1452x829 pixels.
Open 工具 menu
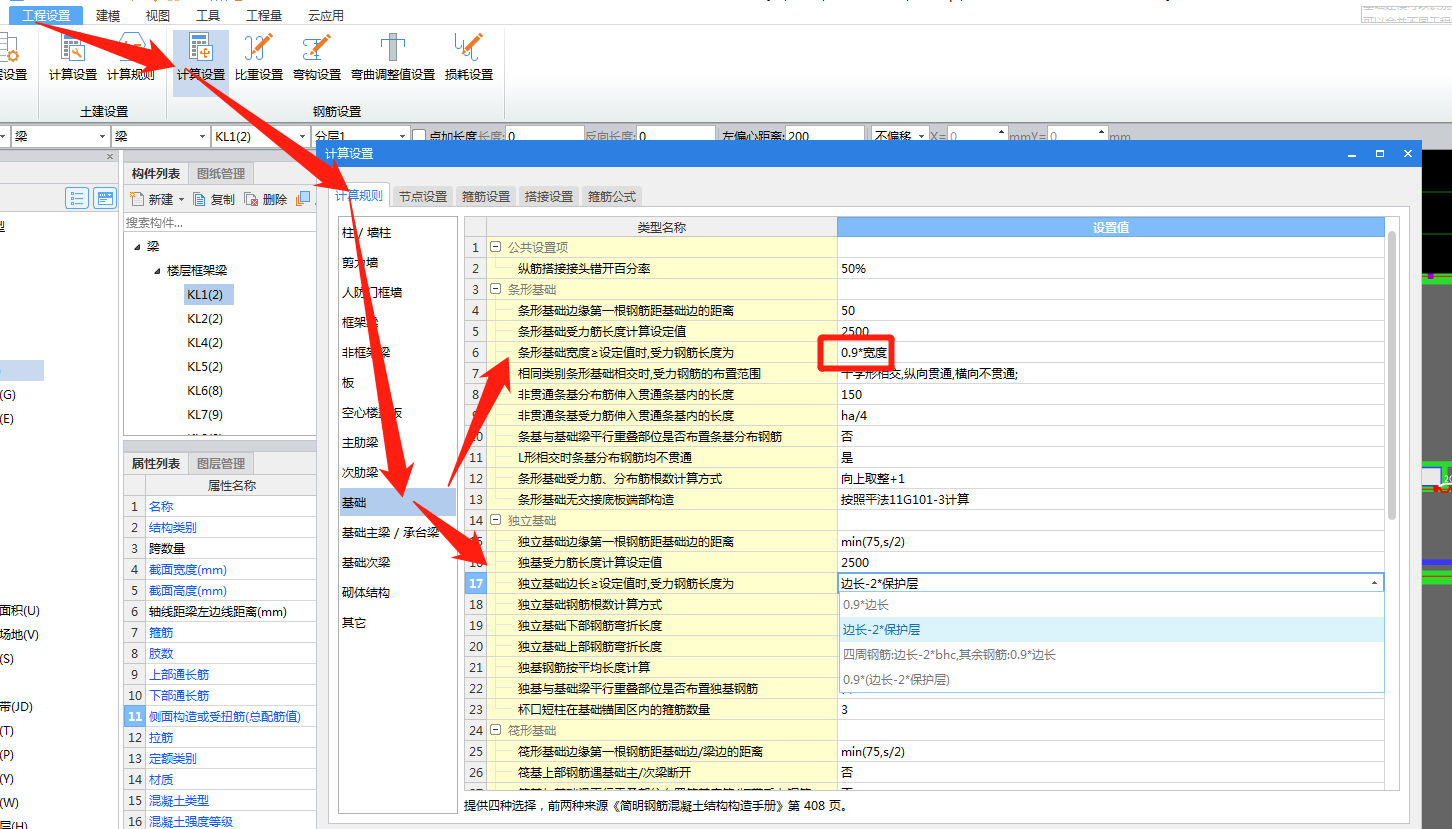point(208,15)
